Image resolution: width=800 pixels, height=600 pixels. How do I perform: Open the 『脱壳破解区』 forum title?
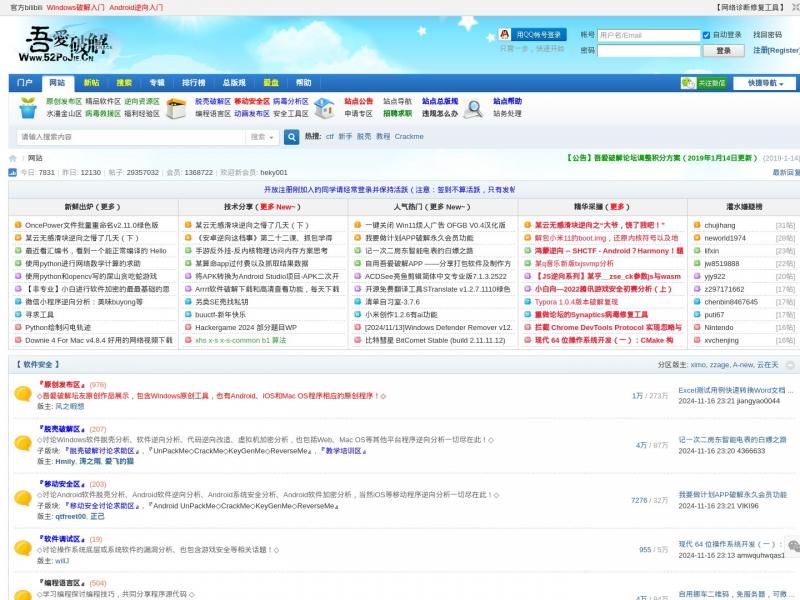click(x=62, y=429)
